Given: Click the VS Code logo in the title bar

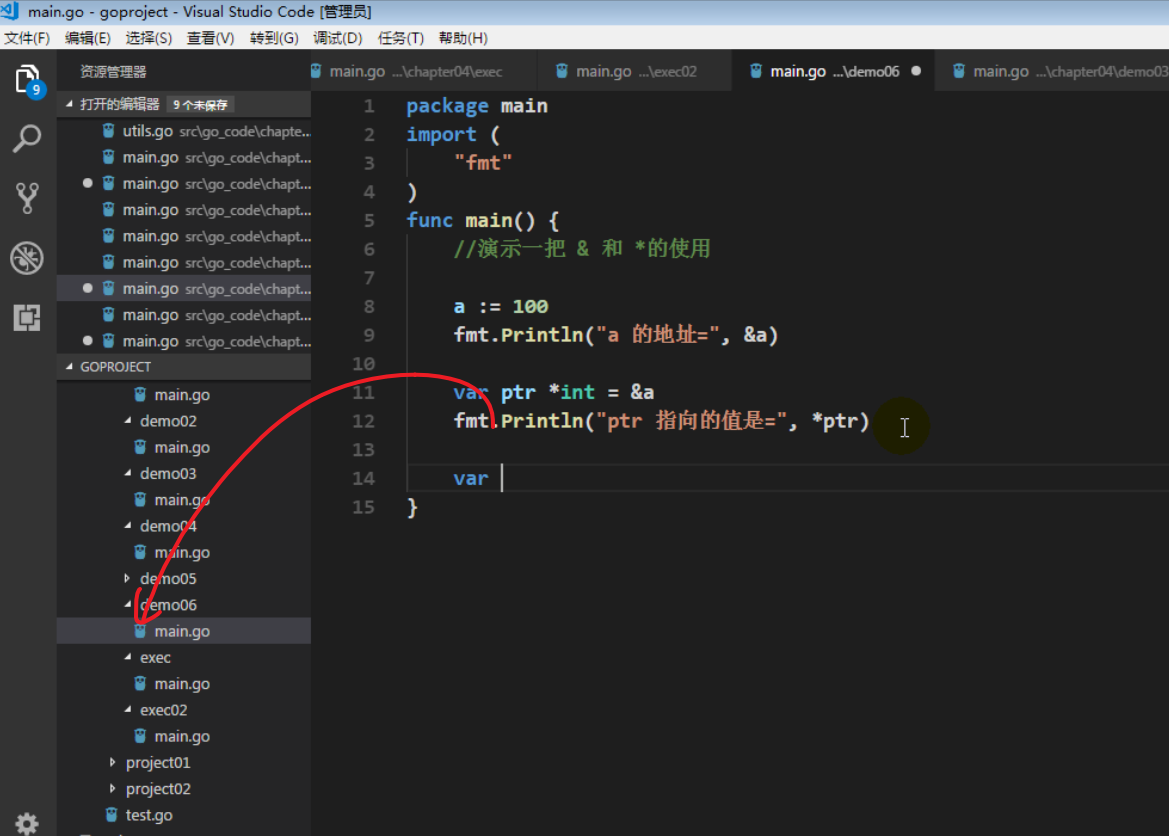Looking at the screenshot, I should [x=10, y=11].
